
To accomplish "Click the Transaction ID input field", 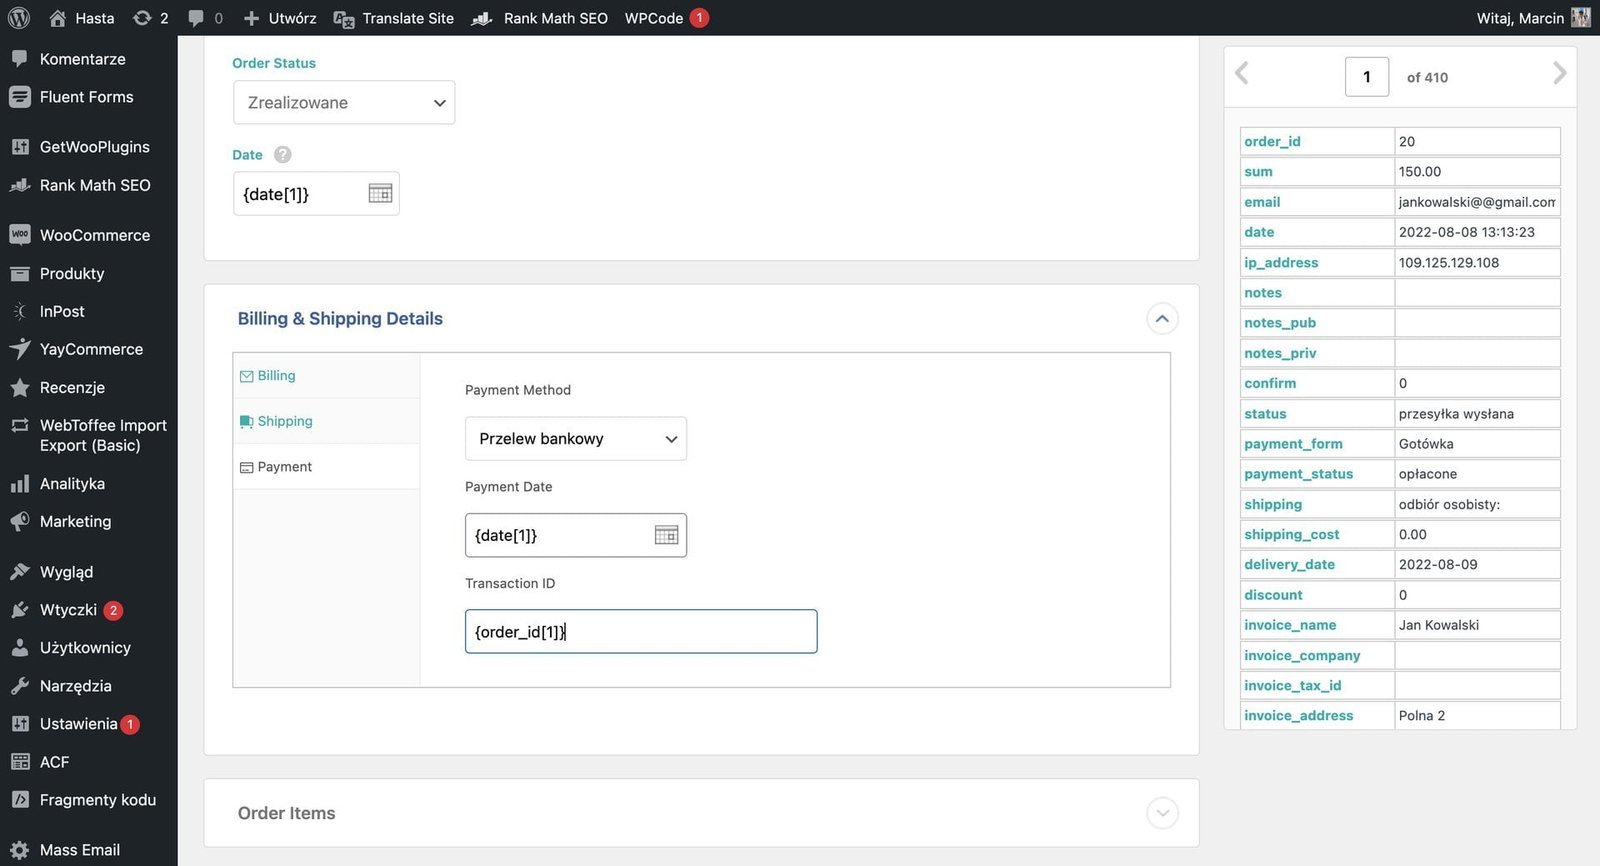I will point(641,632).
